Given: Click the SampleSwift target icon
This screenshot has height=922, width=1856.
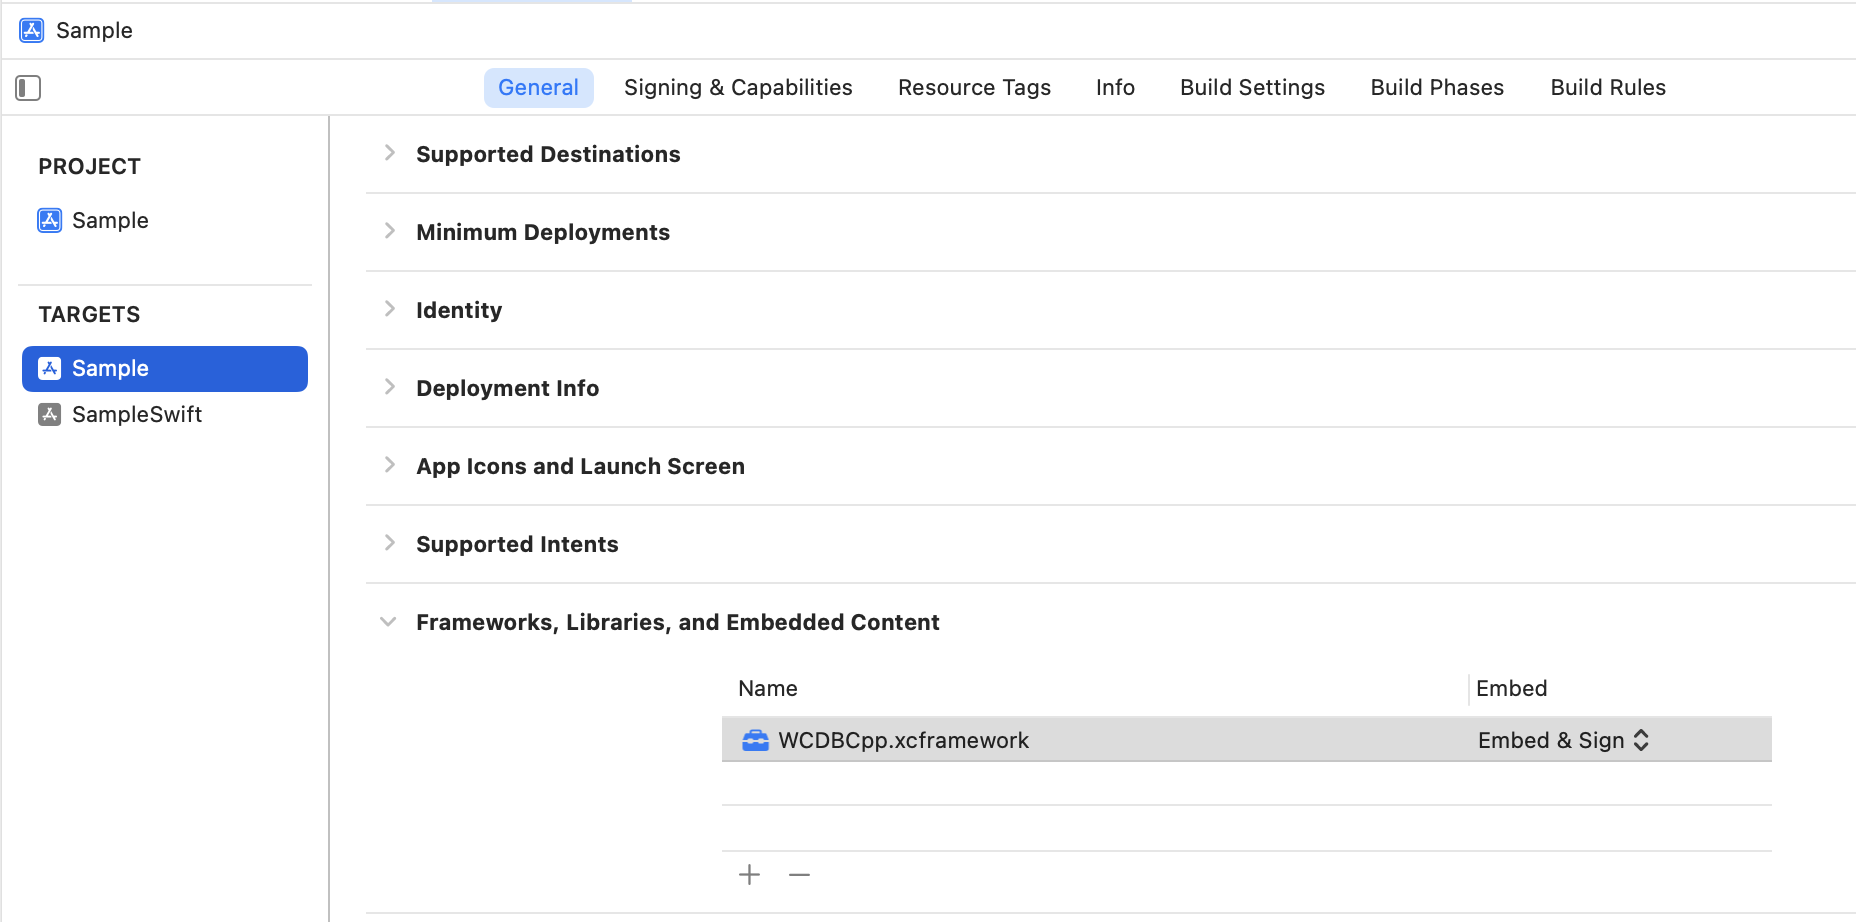Looking at the screenshot, I should pyautogui.click(x=50, y=414).
